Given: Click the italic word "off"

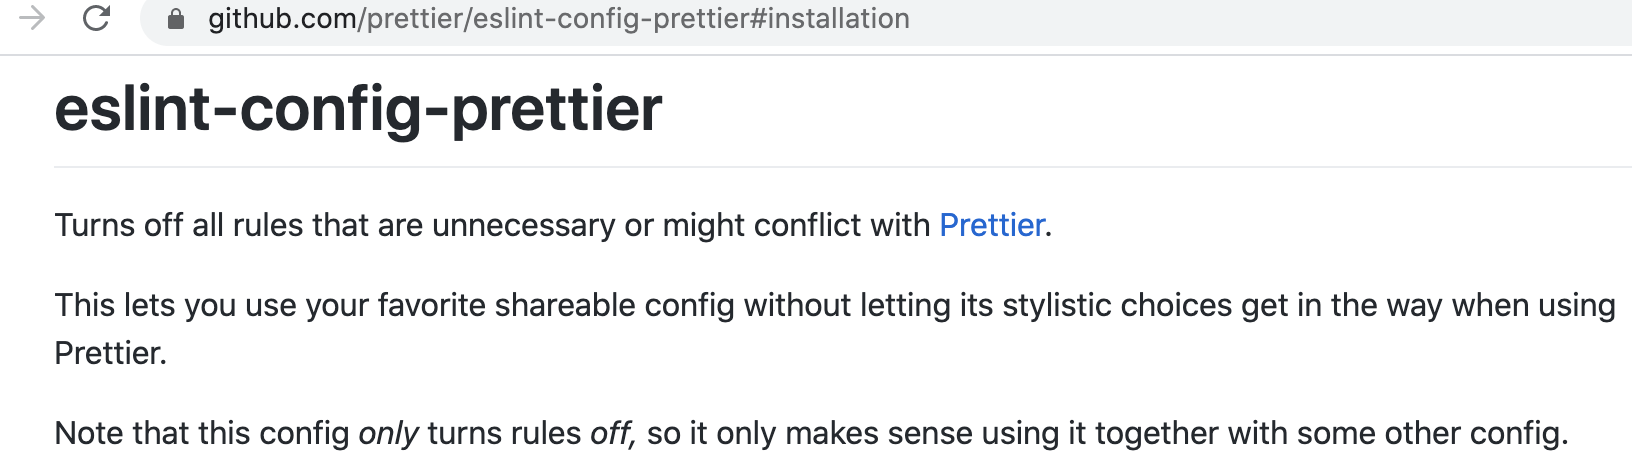Looking at the screenshot, I should tap(611, 433).
